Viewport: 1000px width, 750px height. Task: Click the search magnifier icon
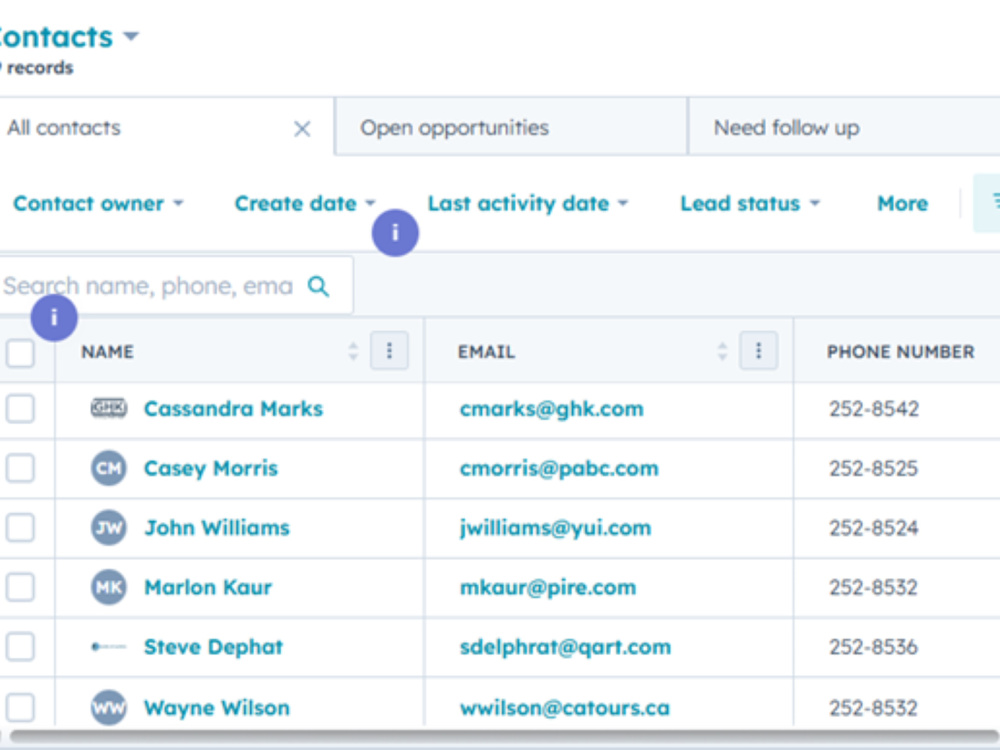(x=318, y=286)
